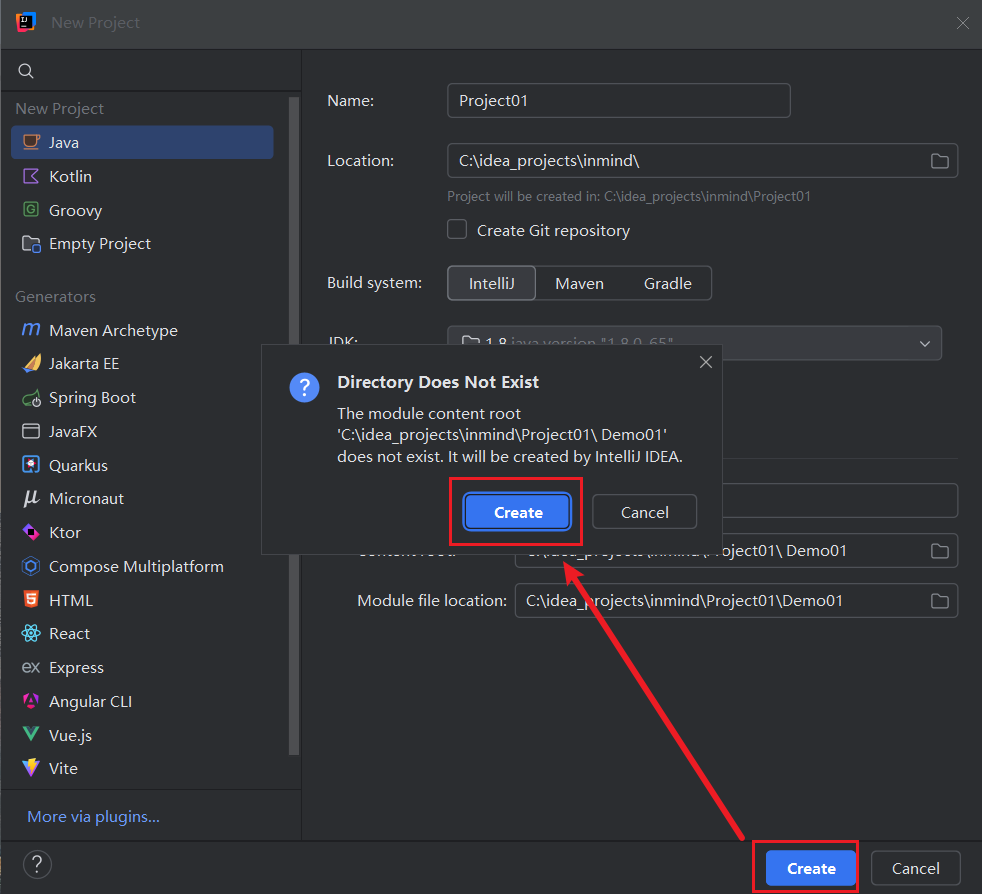Image resolution: width=982 pixels, height=894 pixels.
Task: Pick the JavaFX window icon
Action: [31, 431]
